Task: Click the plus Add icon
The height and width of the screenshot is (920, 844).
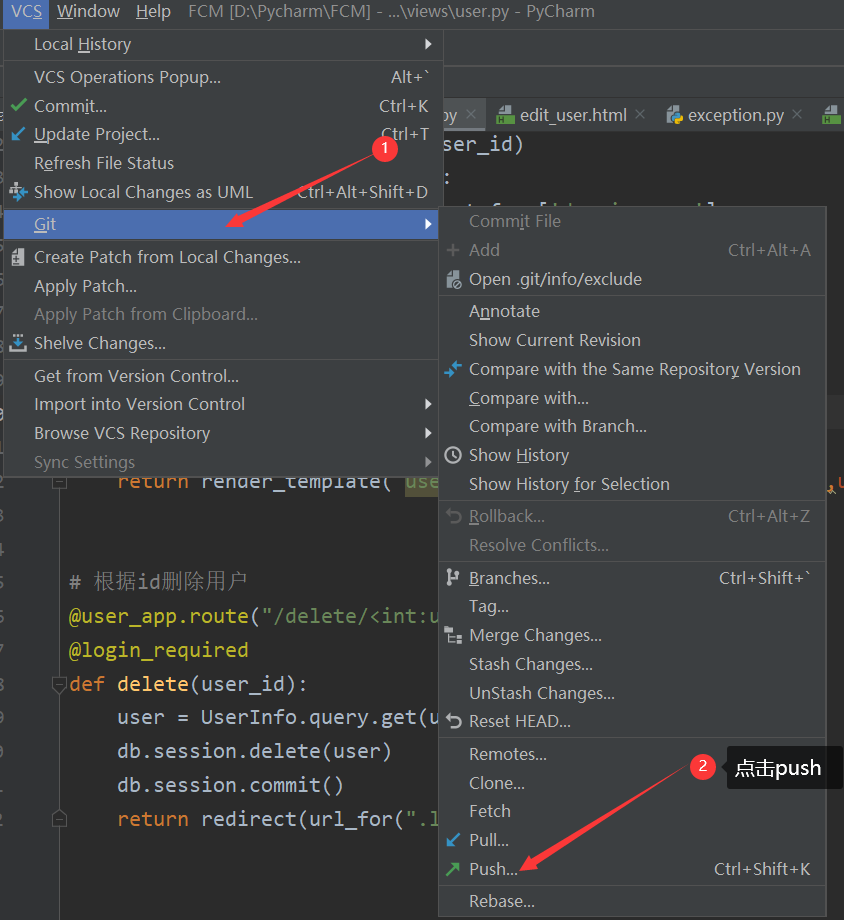Action: tap(453, 251)
